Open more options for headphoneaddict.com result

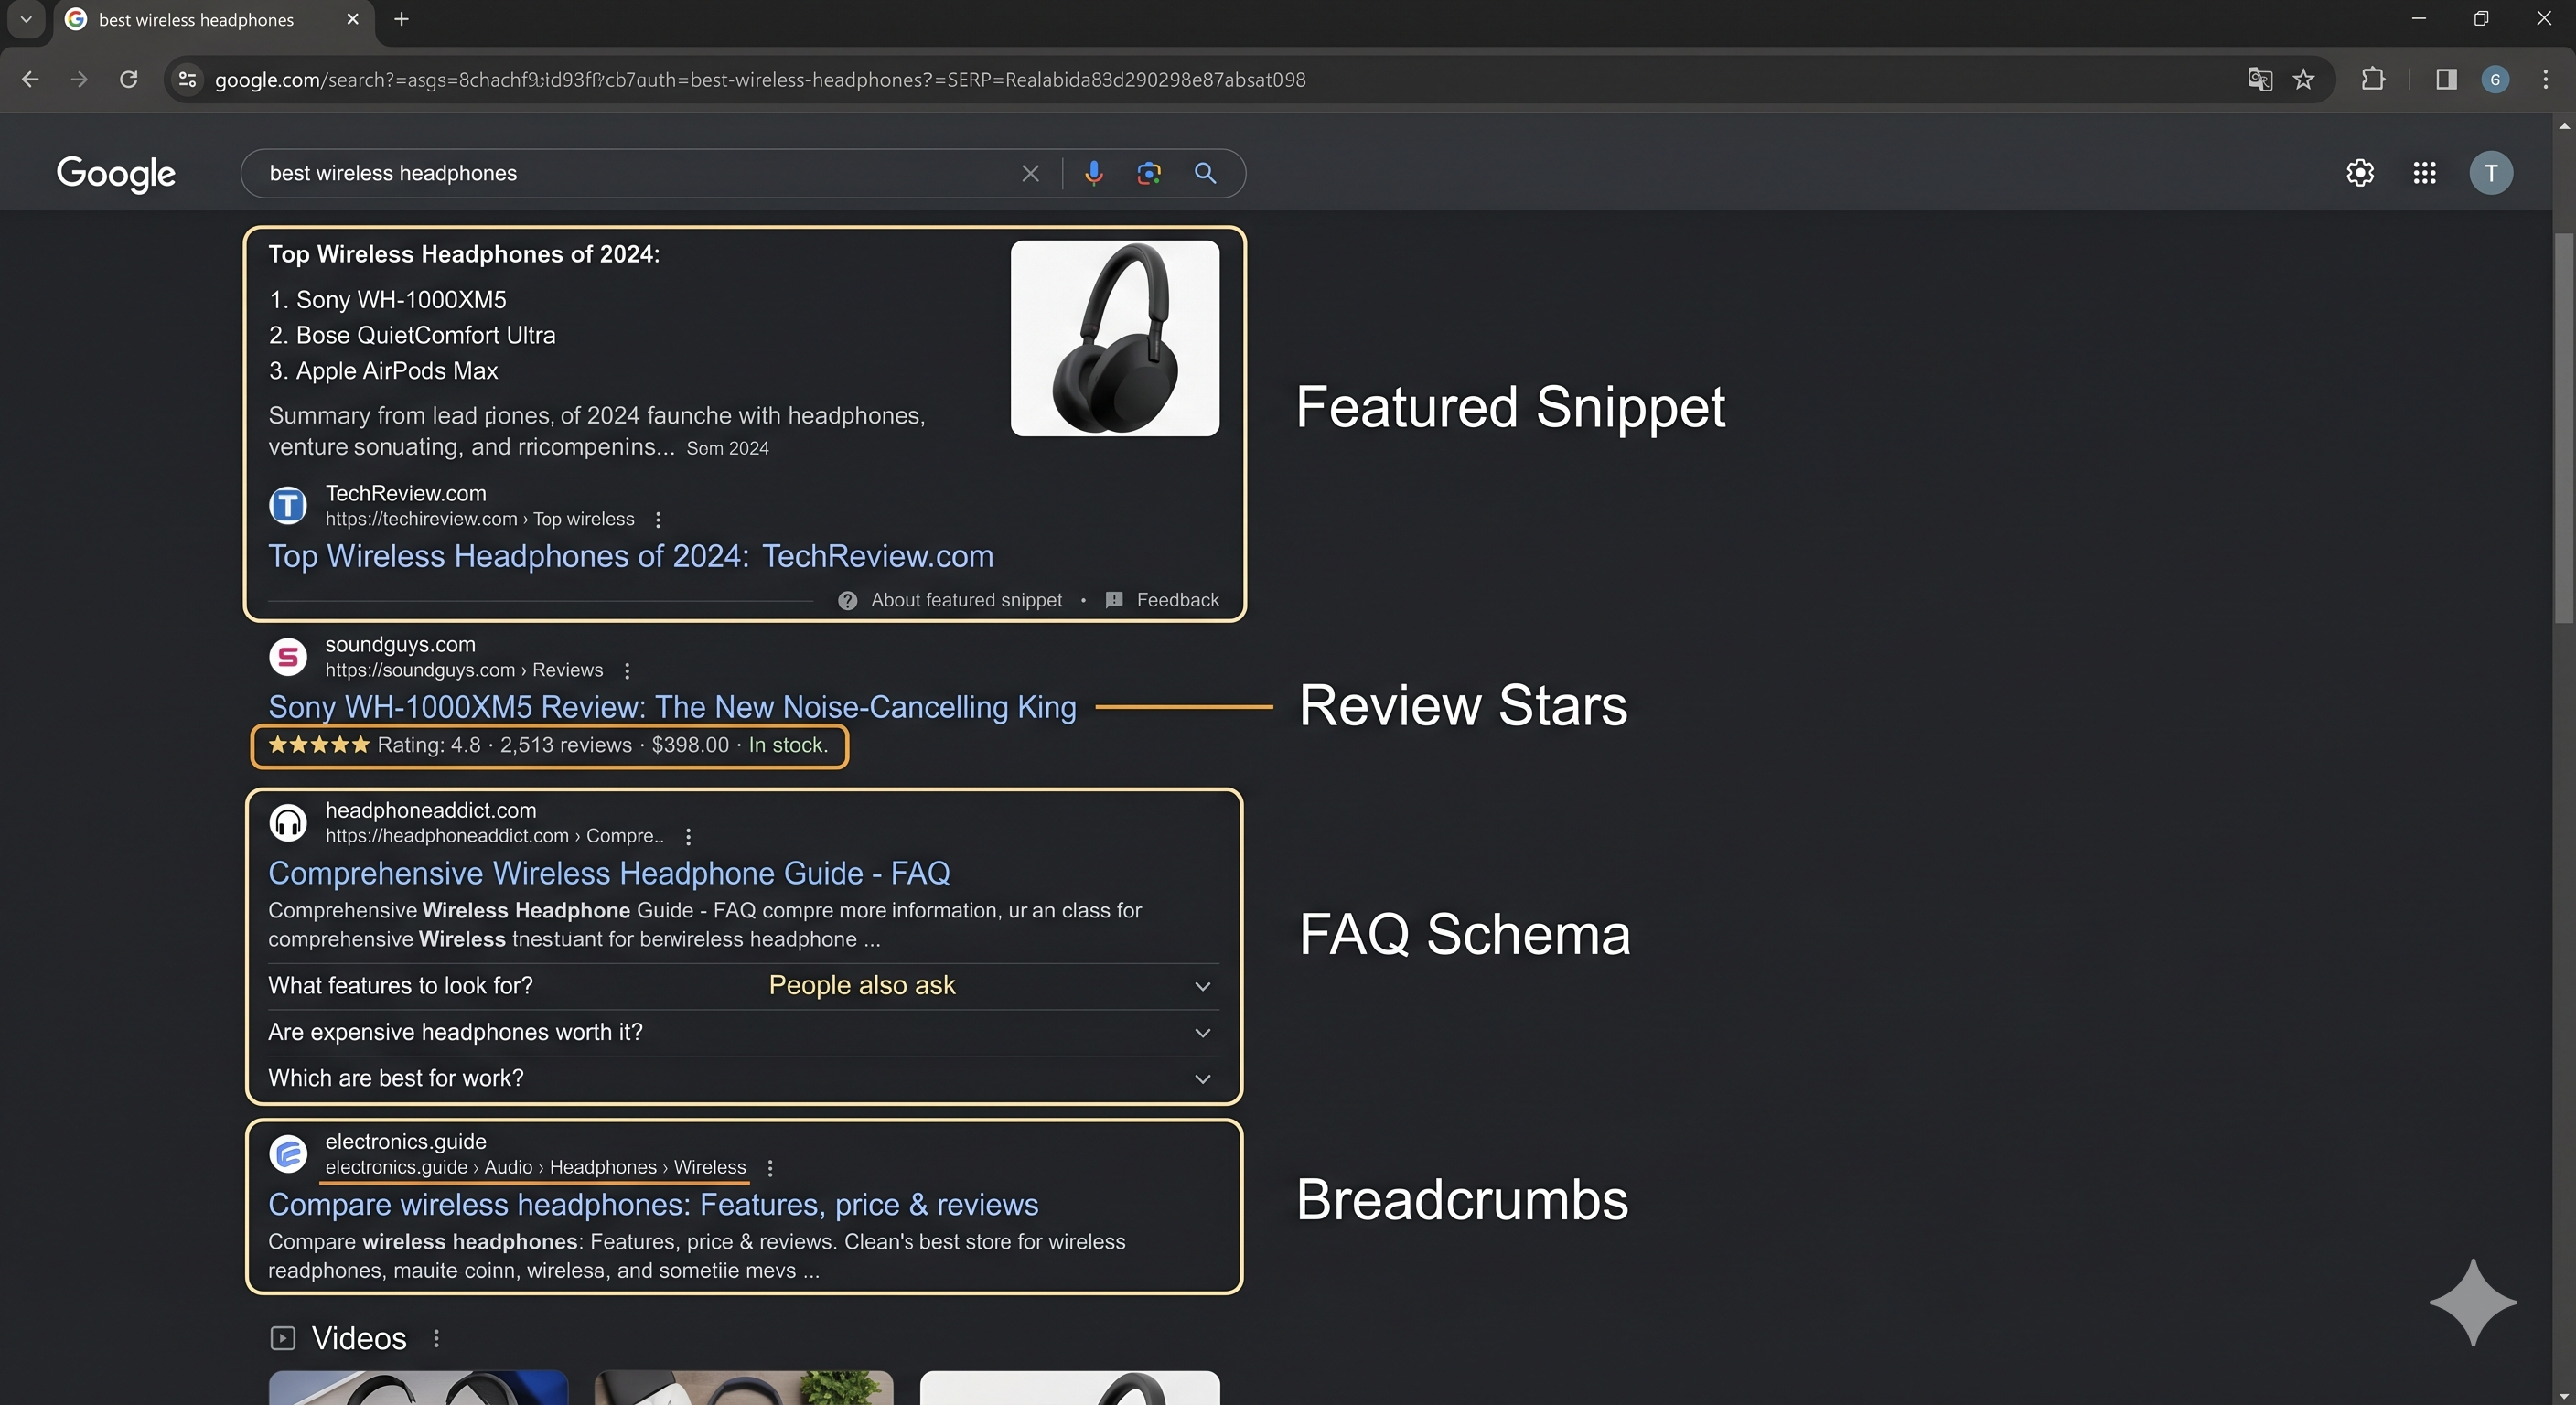point(688,836)
